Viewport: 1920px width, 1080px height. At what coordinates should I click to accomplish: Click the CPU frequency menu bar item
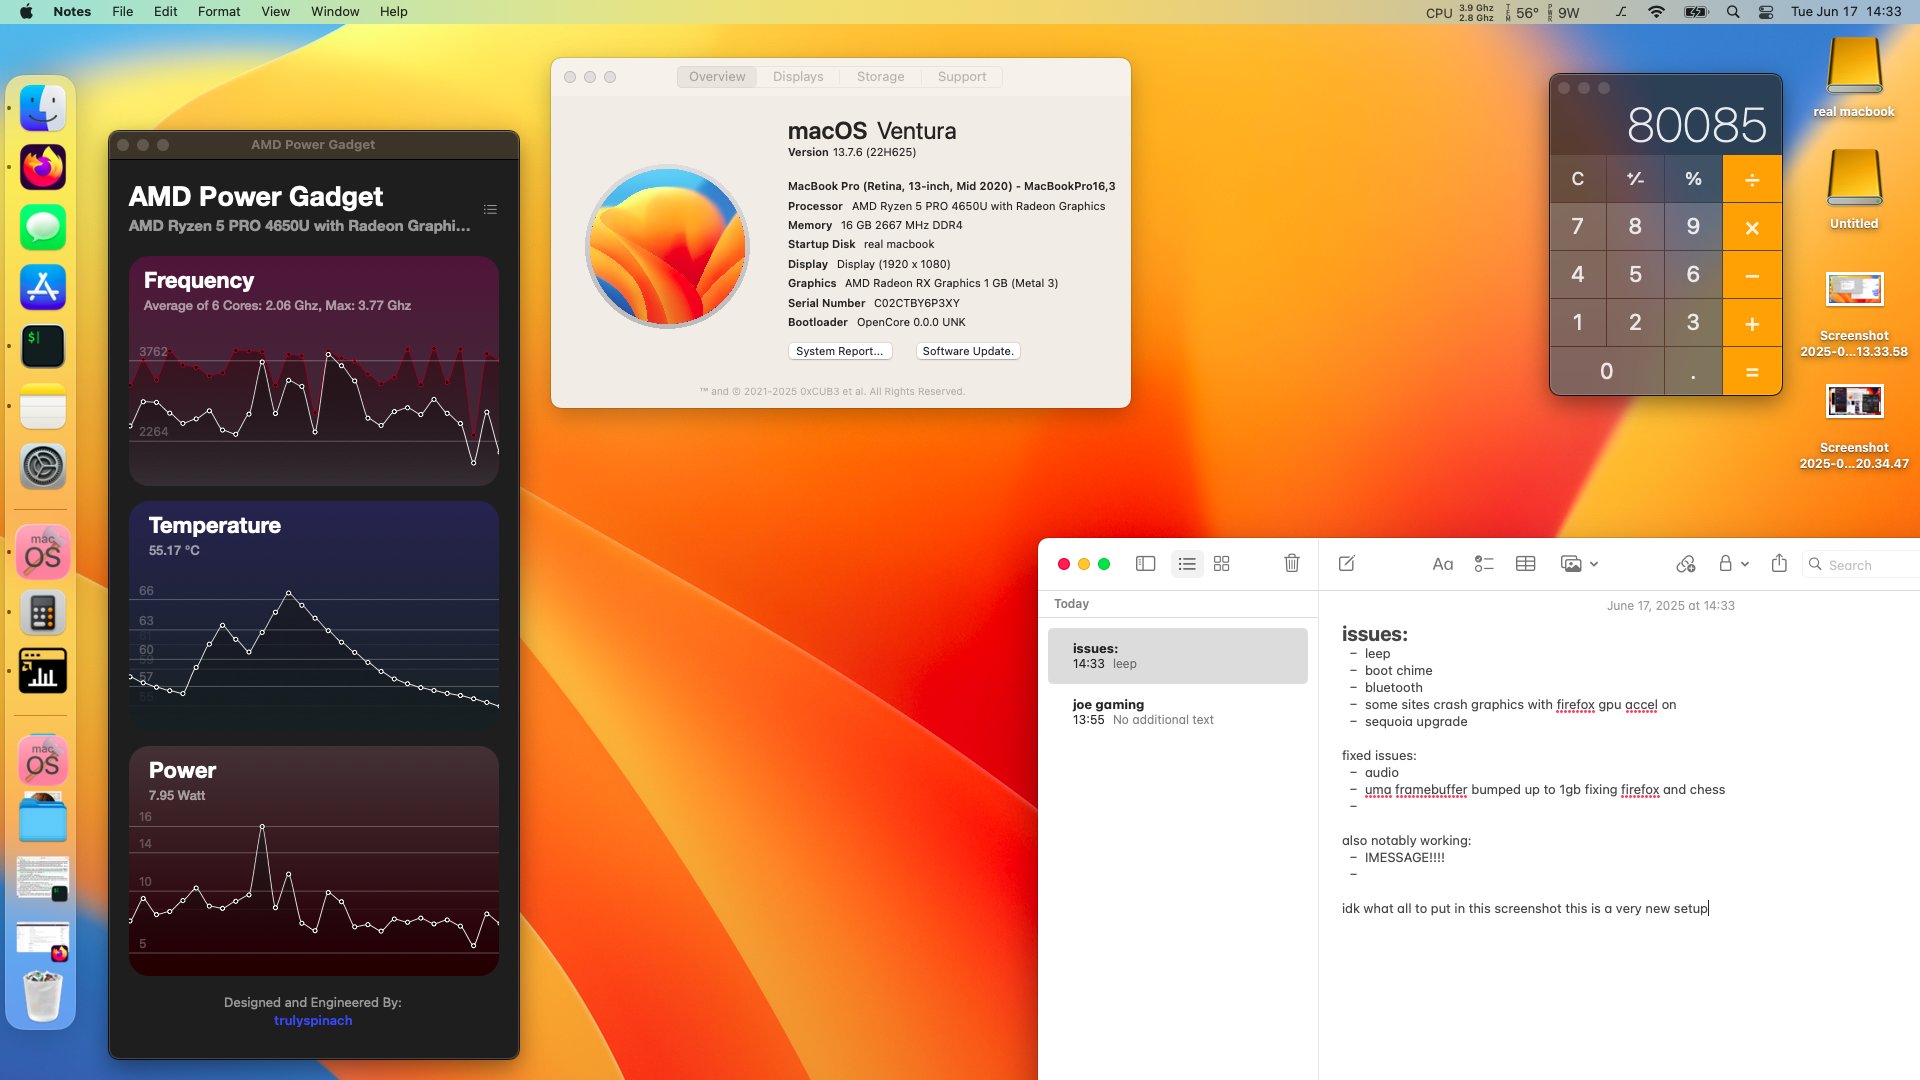pyautogui.click(x=1459, y=12)
